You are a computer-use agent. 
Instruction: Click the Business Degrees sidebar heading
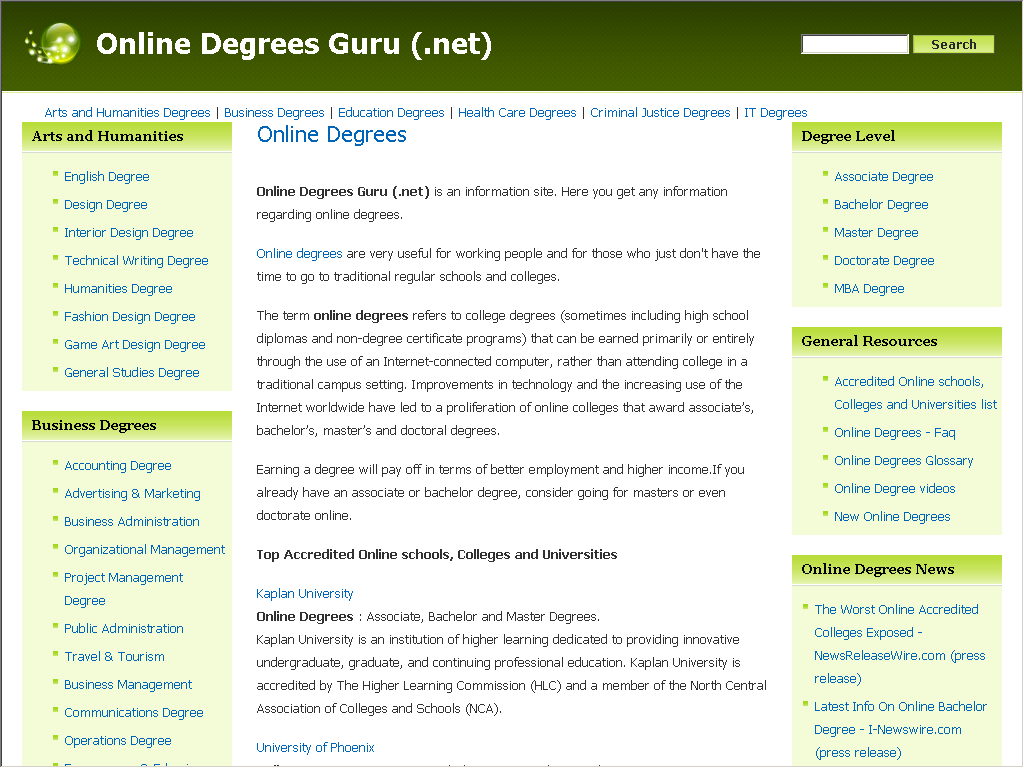(94, 426)
